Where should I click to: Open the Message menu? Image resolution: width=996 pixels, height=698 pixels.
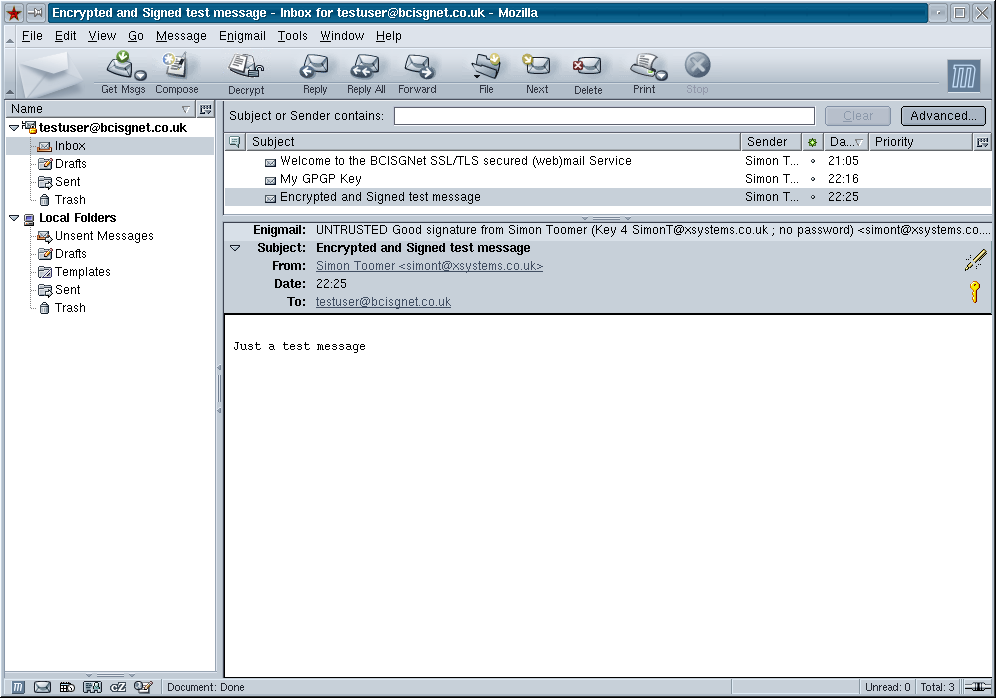pos(181,36)
